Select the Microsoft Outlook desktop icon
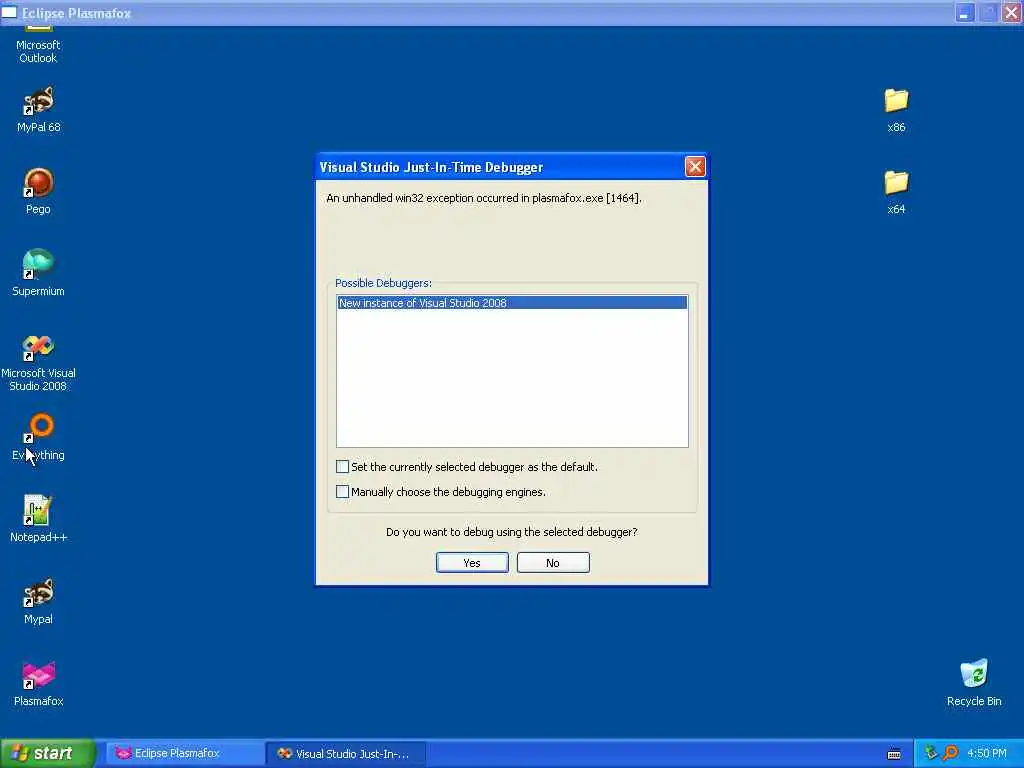 click(x=38, y=44)
